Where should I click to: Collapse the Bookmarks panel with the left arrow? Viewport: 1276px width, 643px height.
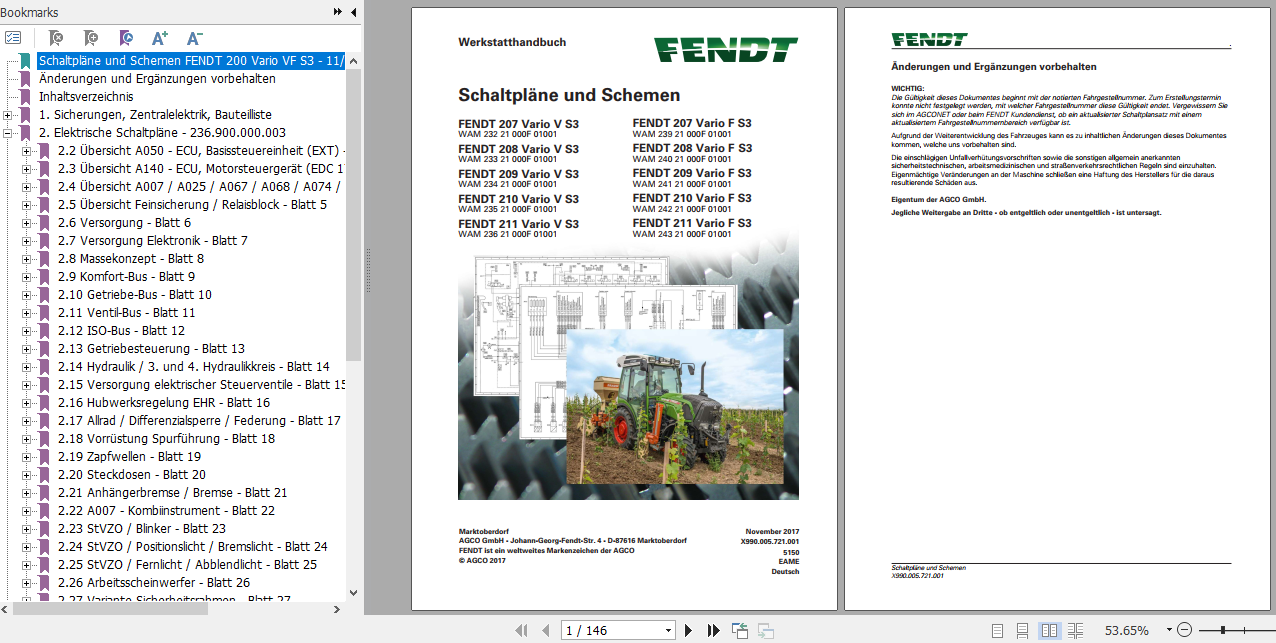(353, 12)
